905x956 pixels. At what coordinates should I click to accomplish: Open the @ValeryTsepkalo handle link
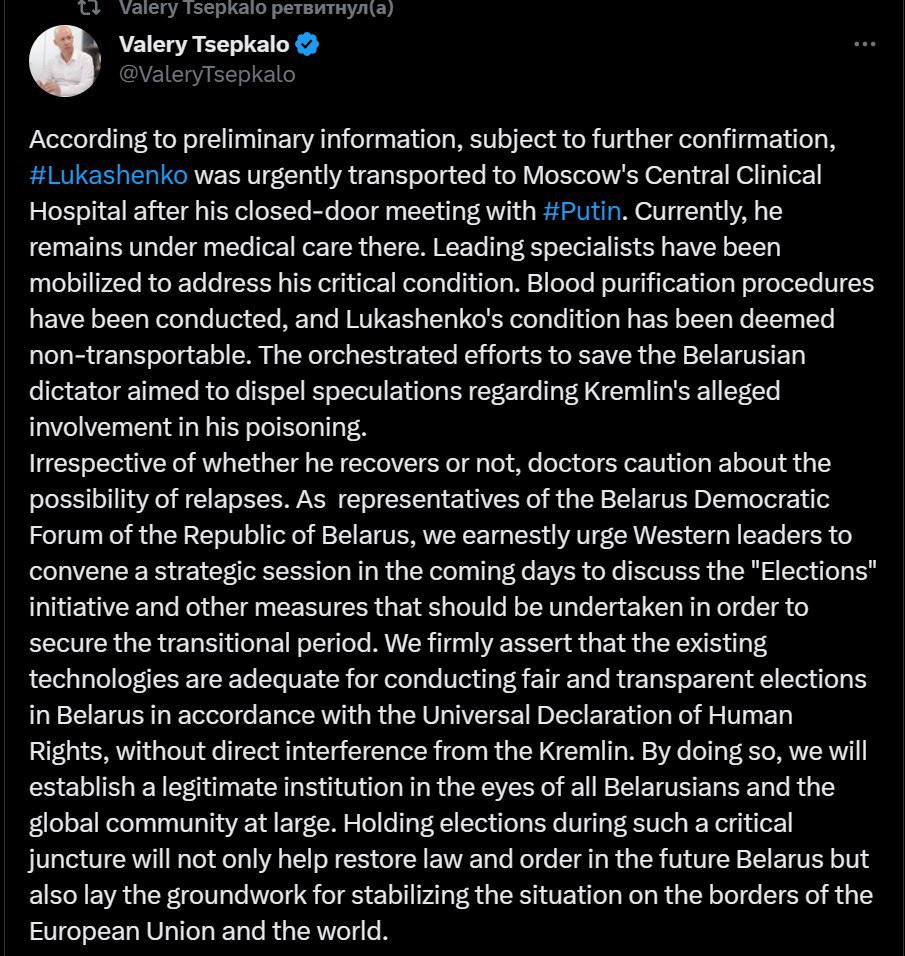[x=207, y=74]
